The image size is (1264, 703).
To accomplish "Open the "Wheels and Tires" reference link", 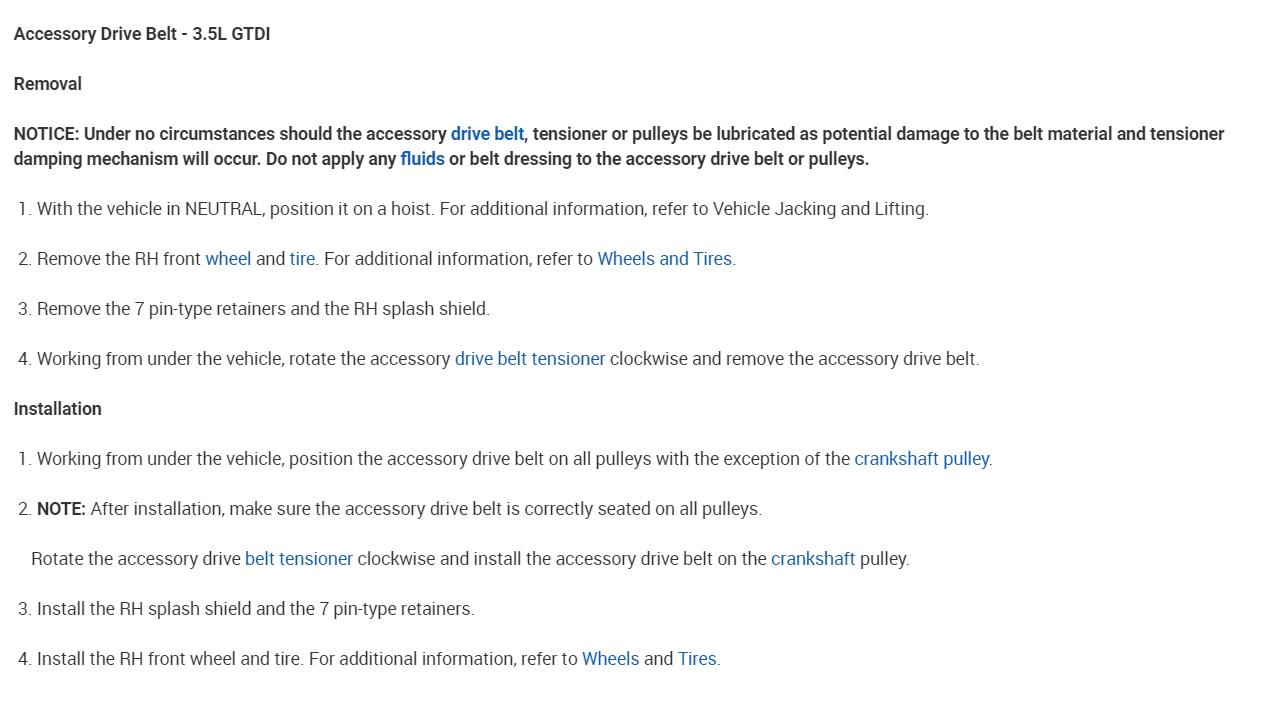I will pos(664,259).
